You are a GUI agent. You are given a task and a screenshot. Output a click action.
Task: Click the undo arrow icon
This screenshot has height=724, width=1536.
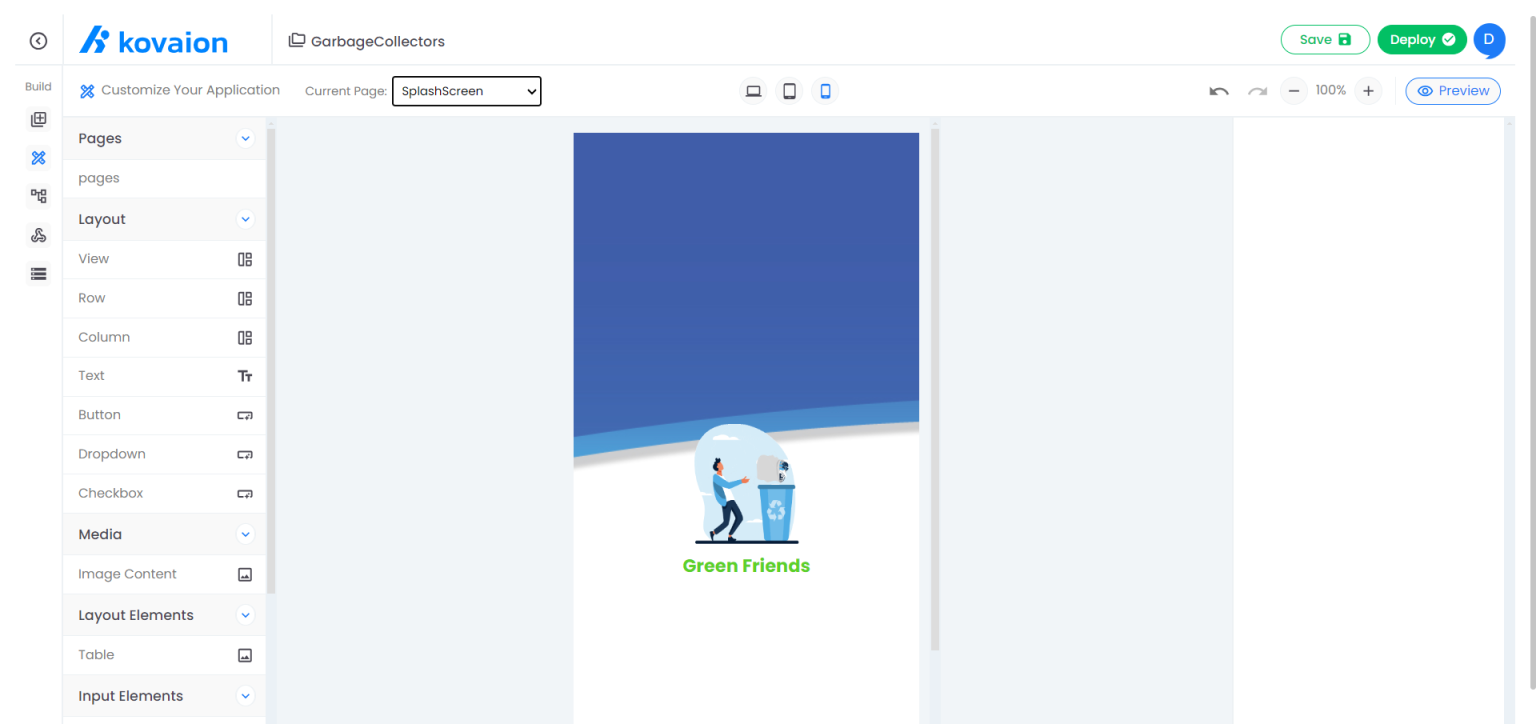coord(1218,90)
